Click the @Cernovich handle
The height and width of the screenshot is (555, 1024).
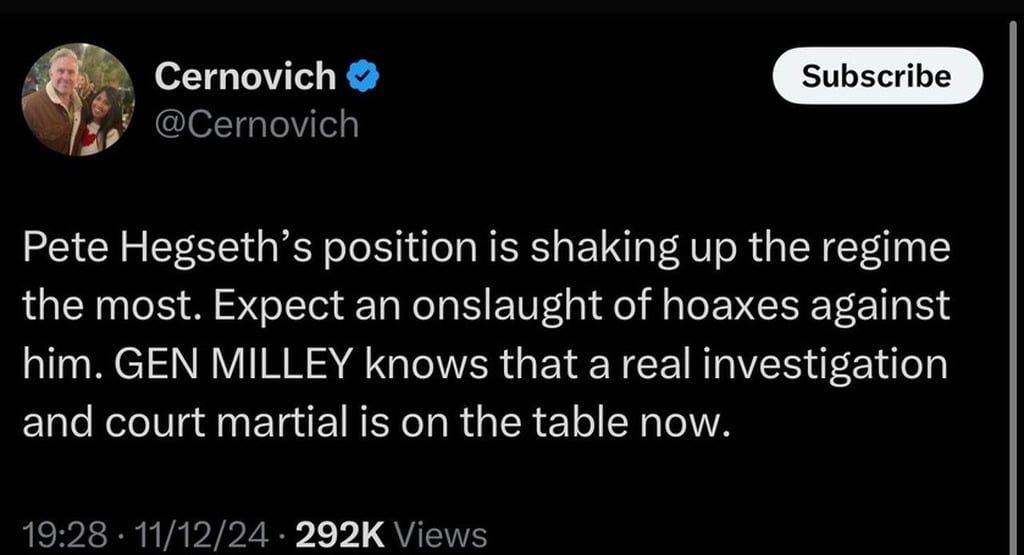(256, 124)
